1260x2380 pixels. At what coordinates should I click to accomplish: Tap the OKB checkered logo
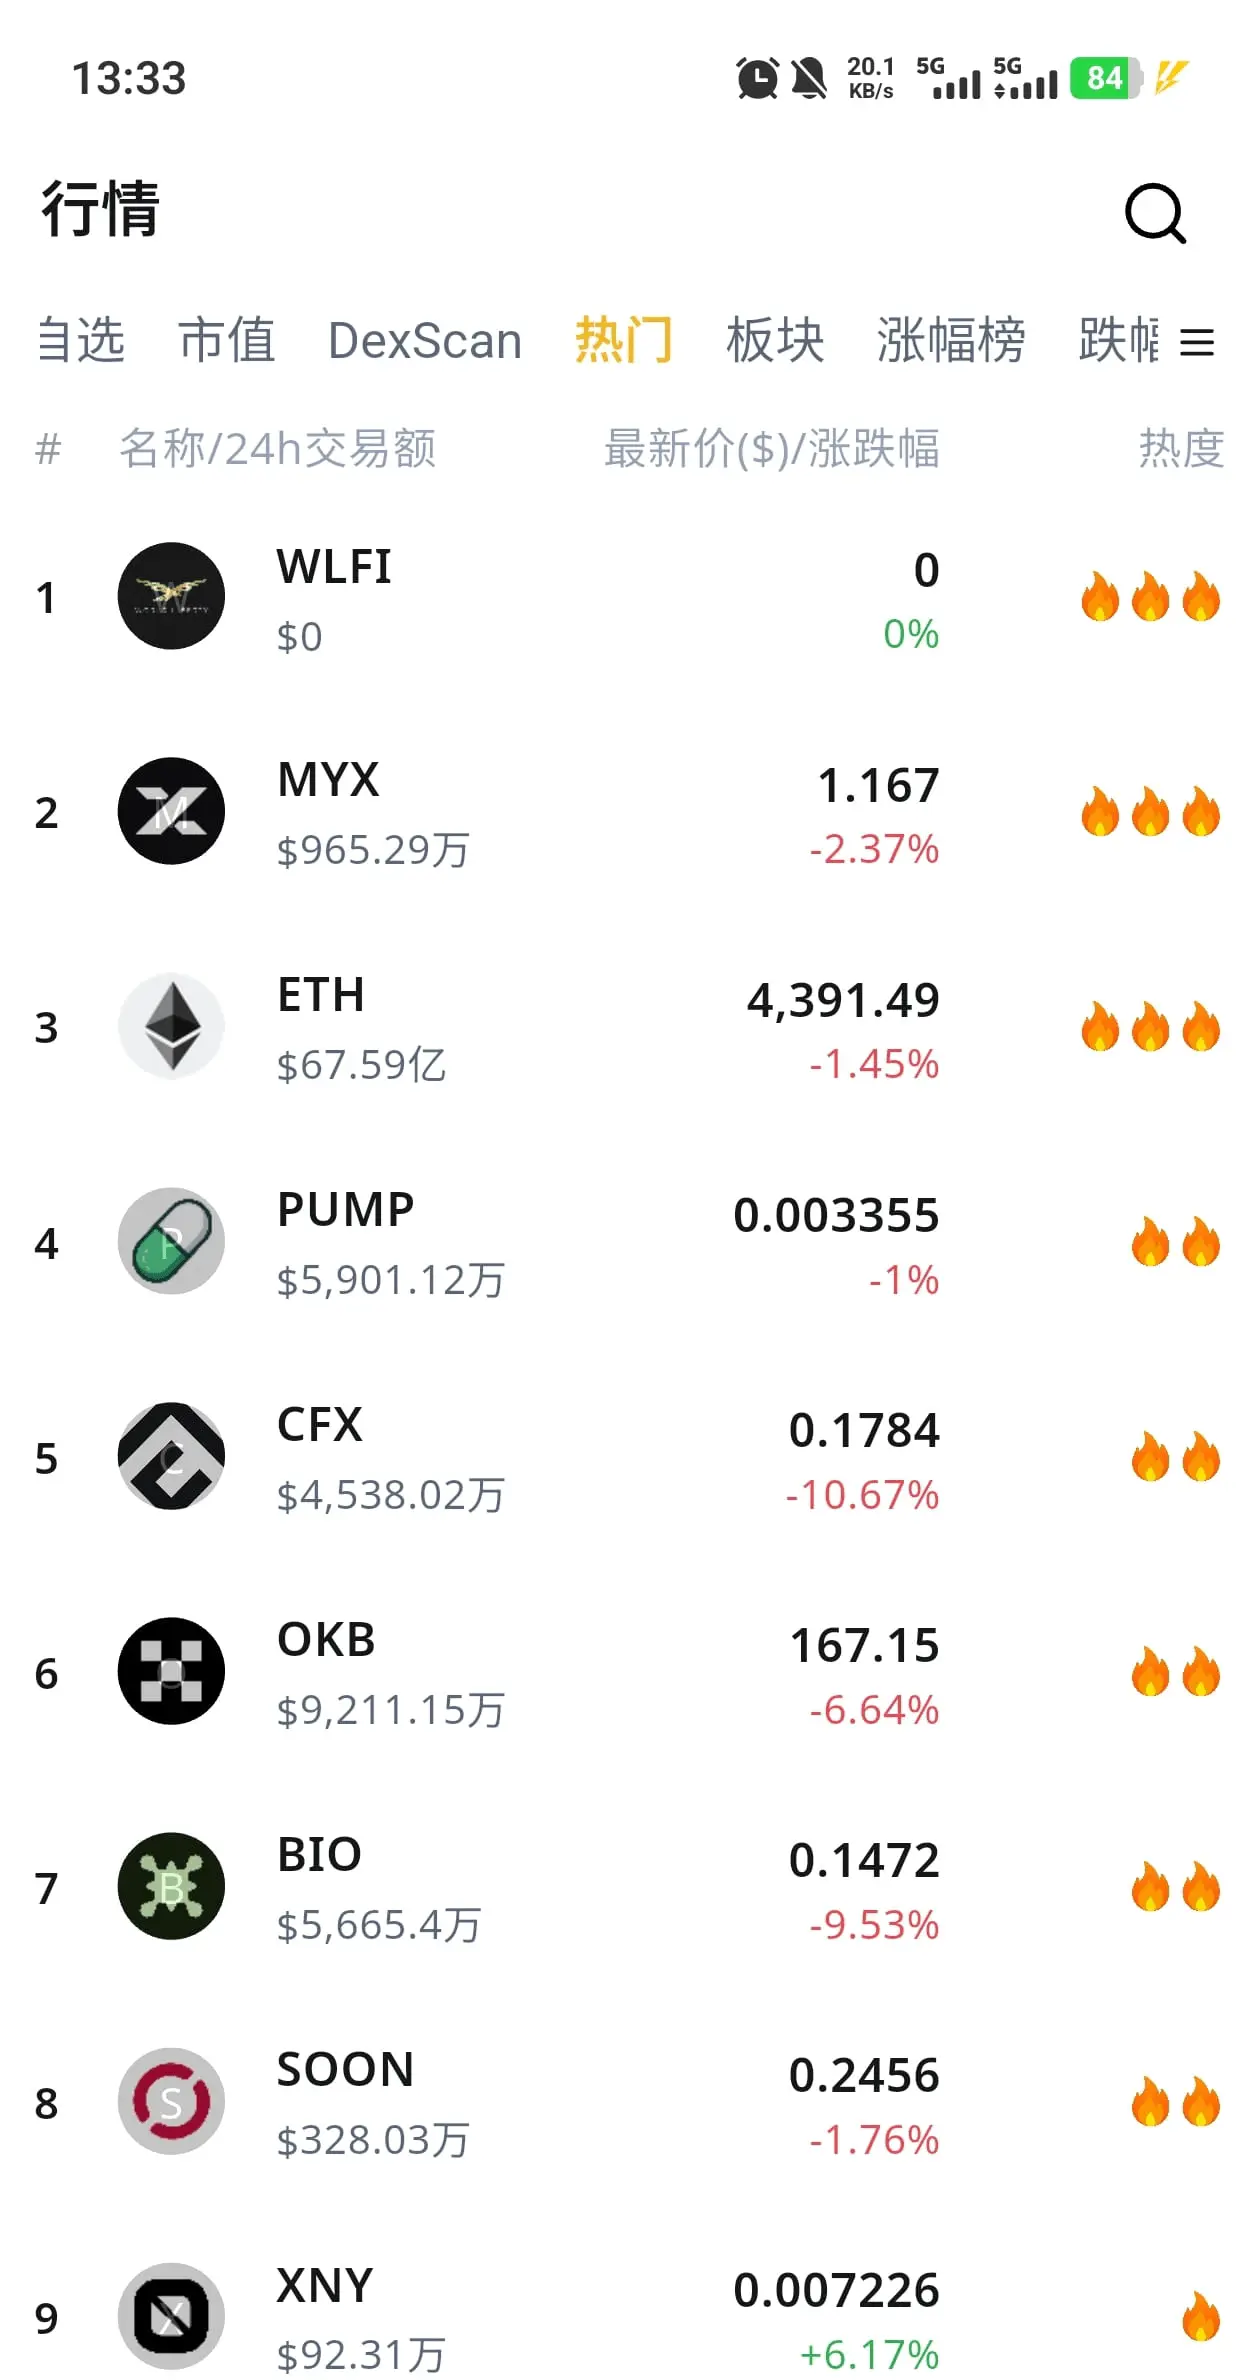(171, 1671)
